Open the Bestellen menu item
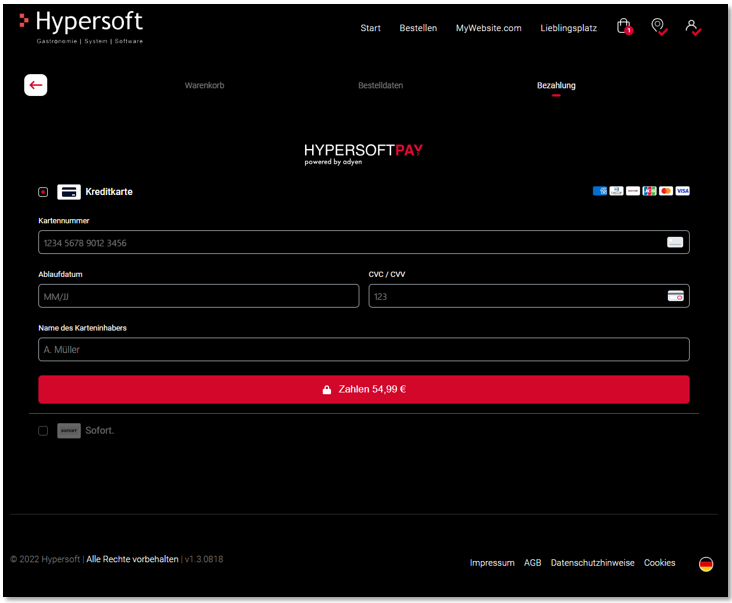Screen dimensions: 732x603 coord(418,28)
